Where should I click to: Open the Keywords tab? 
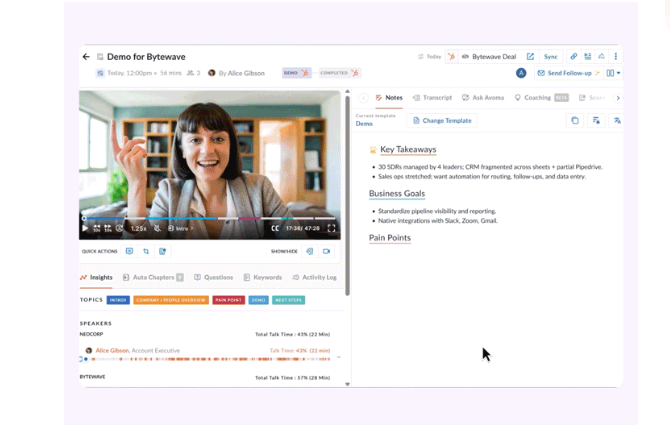coord(263,277)
